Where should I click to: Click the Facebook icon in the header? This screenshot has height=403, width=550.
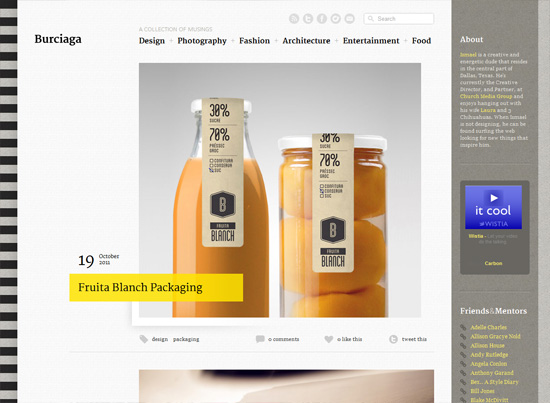322,19
